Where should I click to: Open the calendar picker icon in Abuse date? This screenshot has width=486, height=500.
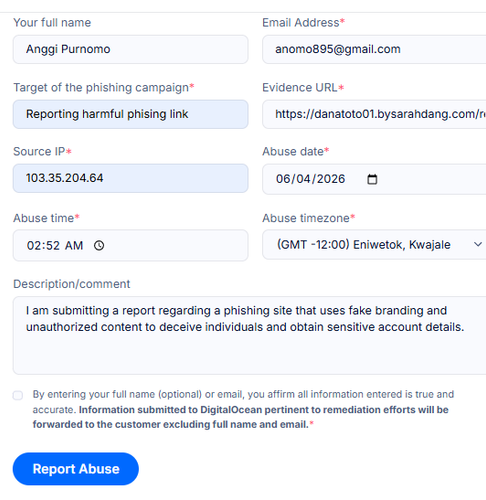pyautogui.click(x=372, y=179)
